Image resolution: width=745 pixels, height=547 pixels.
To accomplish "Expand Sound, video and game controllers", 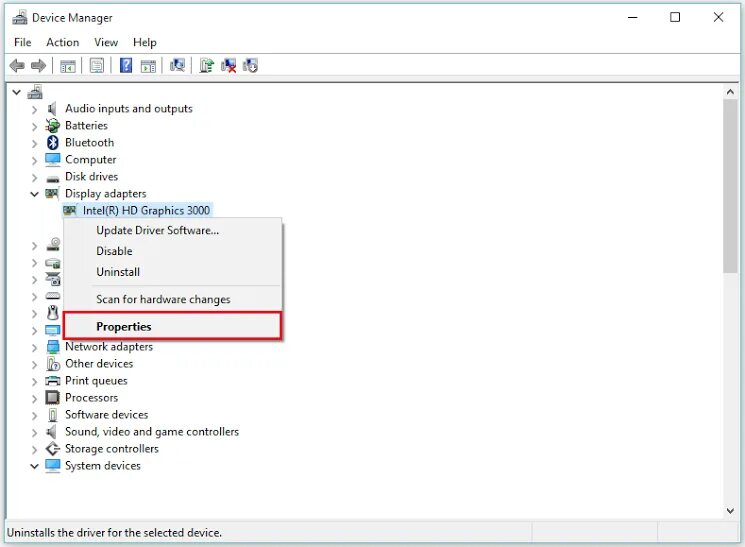I will (34, 433).
